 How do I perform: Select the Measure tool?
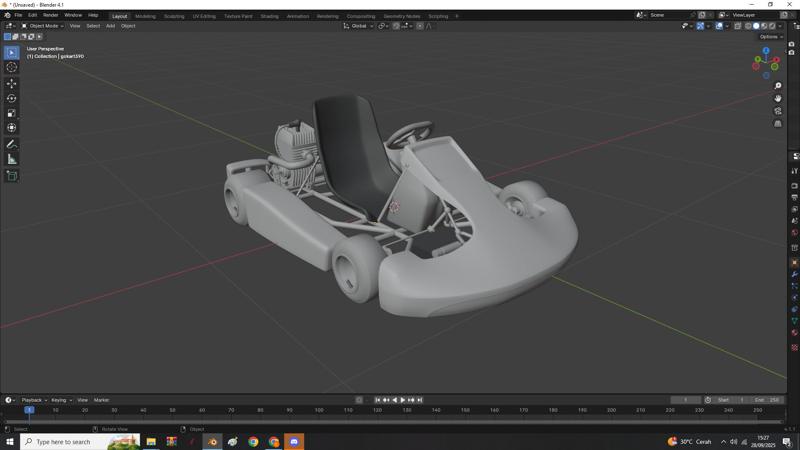pyautogui.click(x=12, y=159)
